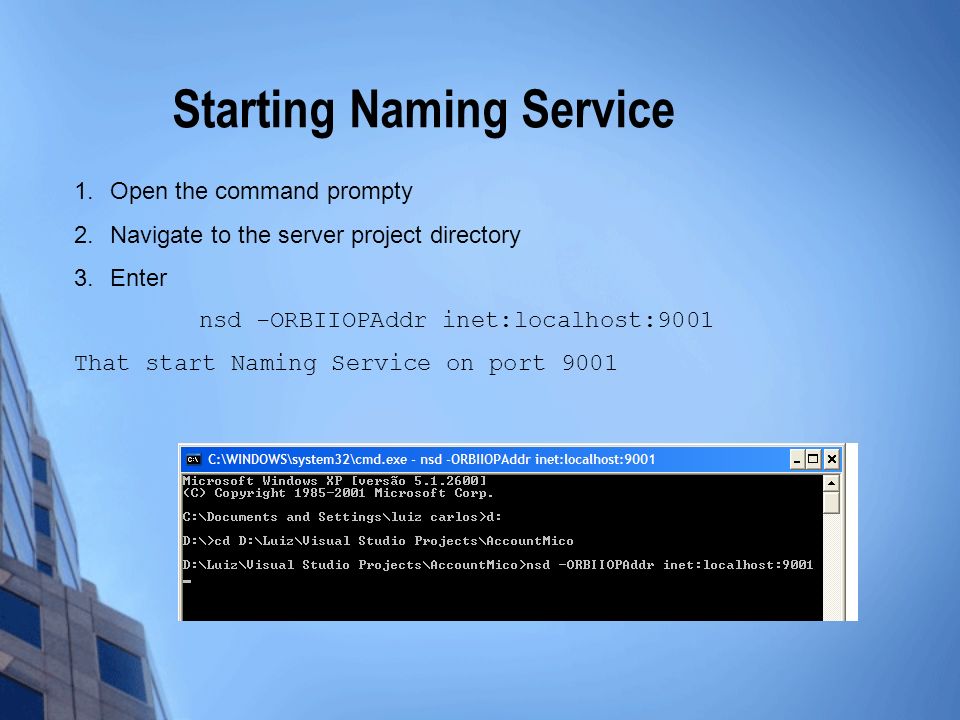Click the console line running nsd in AccountMico
The width and height of the screenshot is (960, 720).
click(x=498, y=564)
